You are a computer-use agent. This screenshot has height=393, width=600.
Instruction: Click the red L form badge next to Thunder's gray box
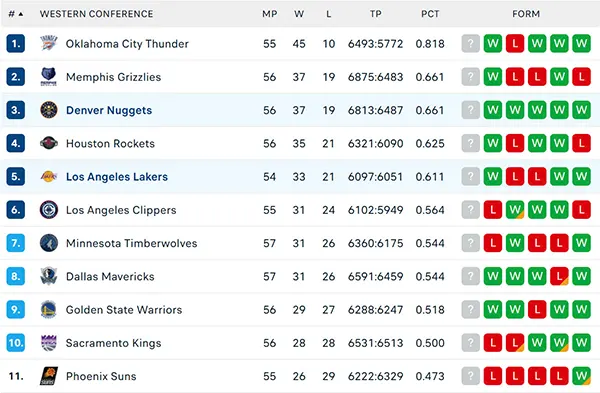(515, 44)
